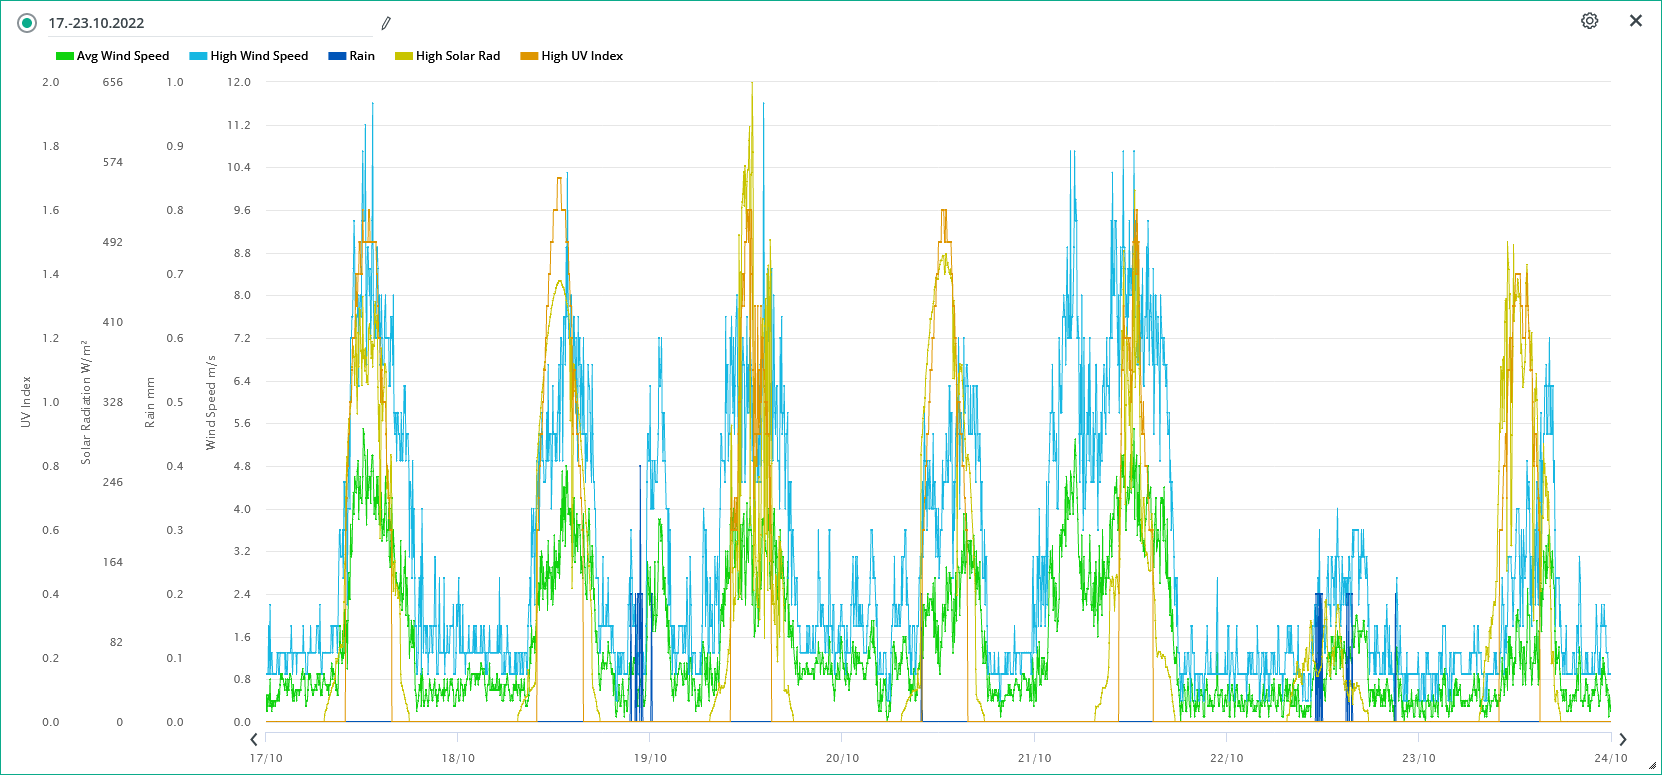This screenshot has height=775, width=1662.
Task: Toggle High UV Index legend label
Action: (581, 56)
